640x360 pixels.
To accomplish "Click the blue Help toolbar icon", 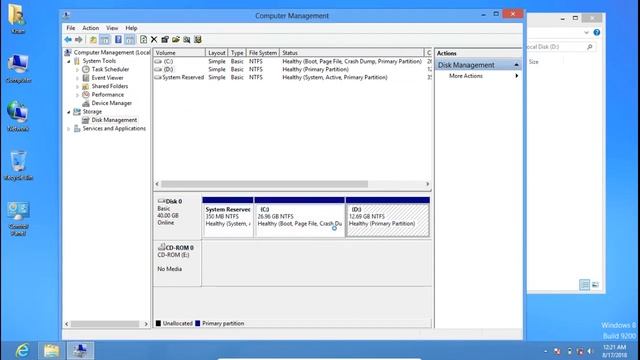I will click(x=118, y=40).
